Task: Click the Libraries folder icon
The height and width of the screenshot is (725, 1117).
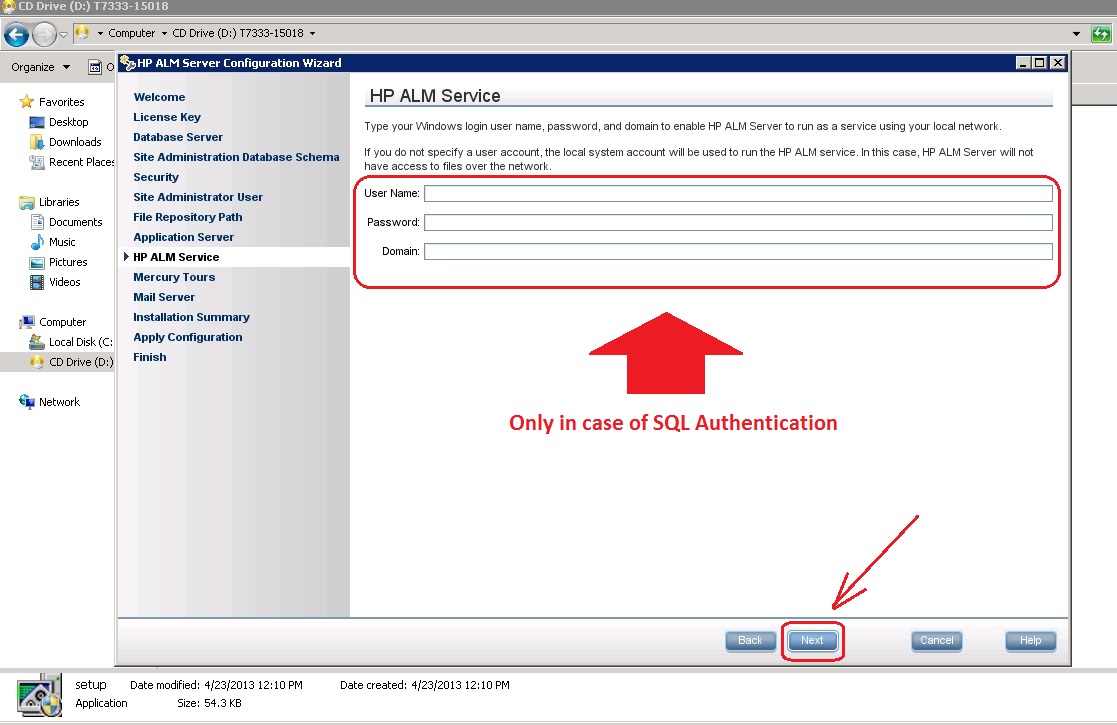Action: point(27,202)
